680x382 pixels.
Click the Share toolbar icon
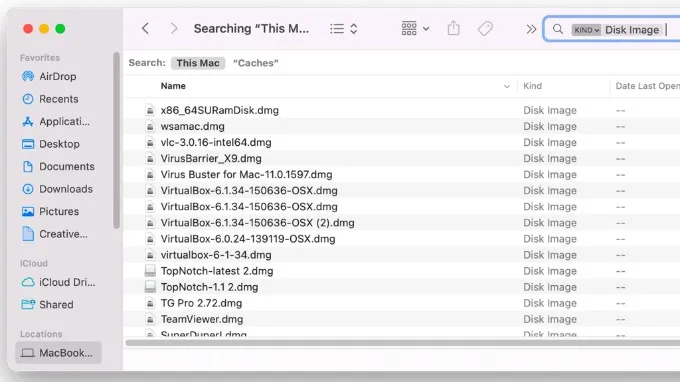(454, 28)
